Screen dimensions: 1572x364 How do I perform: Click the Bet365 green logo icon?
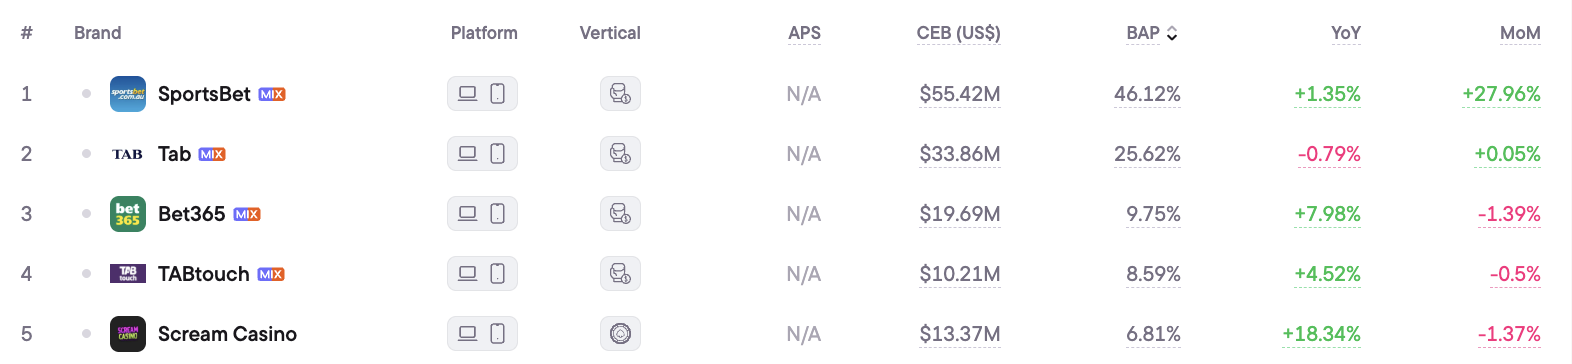[x=128, y=214]
